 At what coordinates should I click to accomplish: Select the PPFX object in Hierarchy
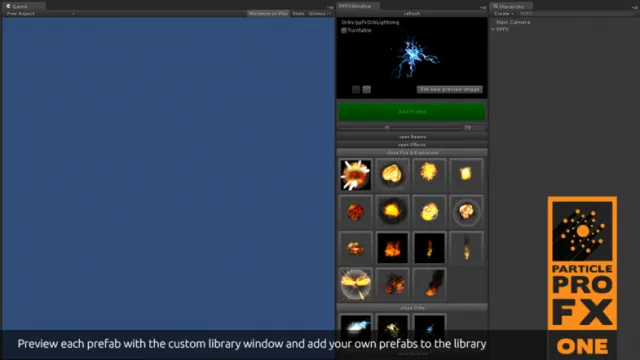502,29
